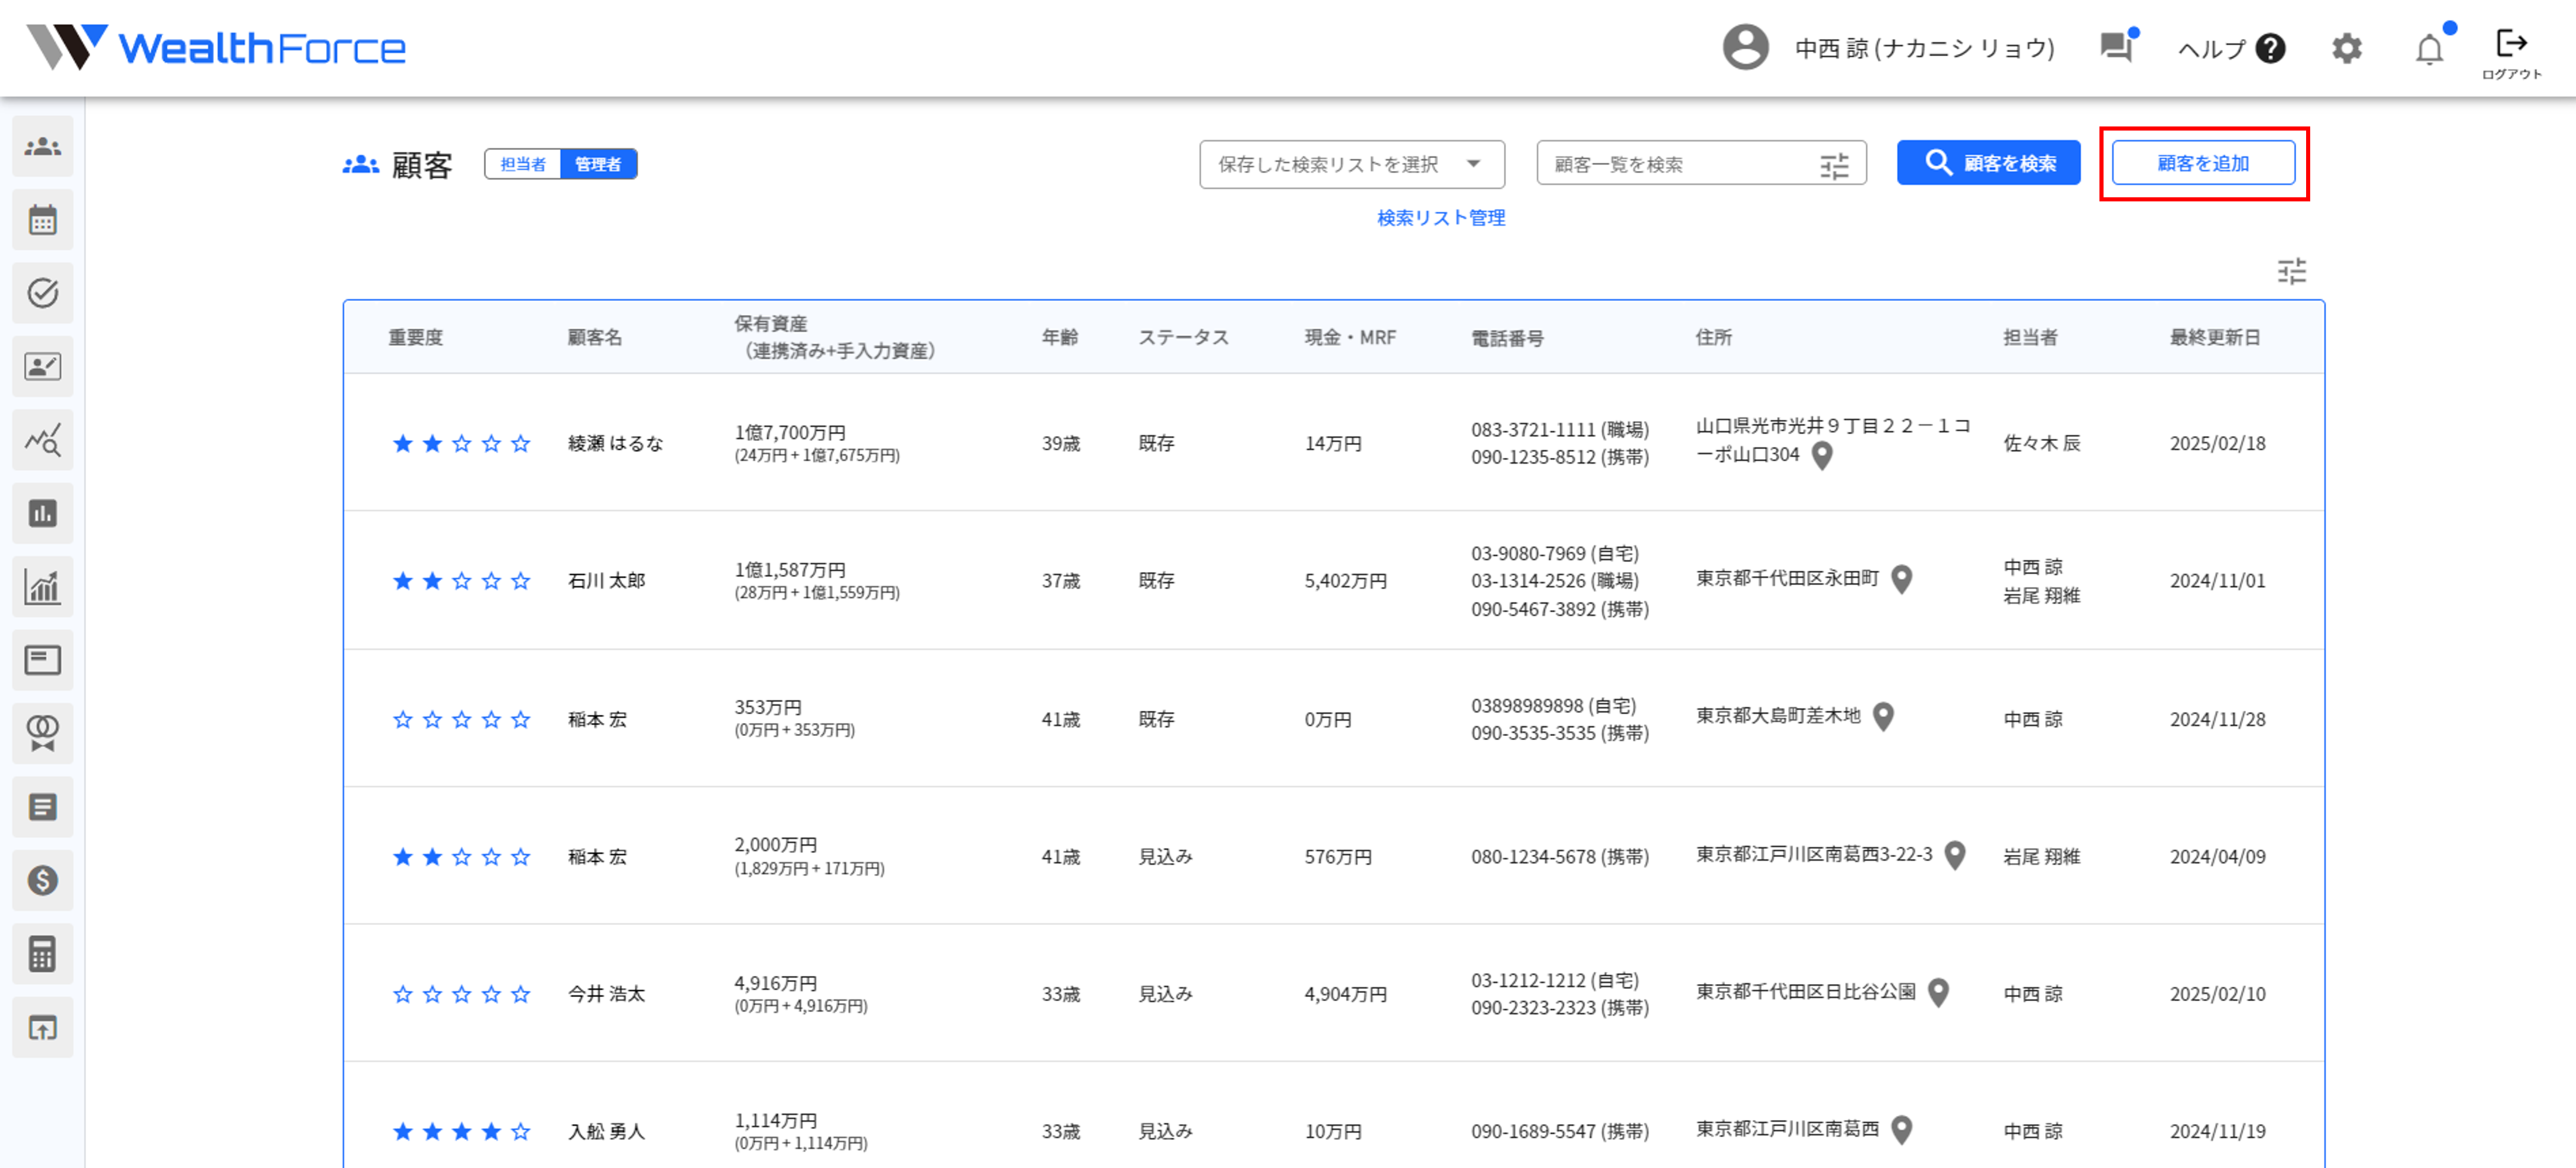Open table column settings icon above table

(2291, 271)
